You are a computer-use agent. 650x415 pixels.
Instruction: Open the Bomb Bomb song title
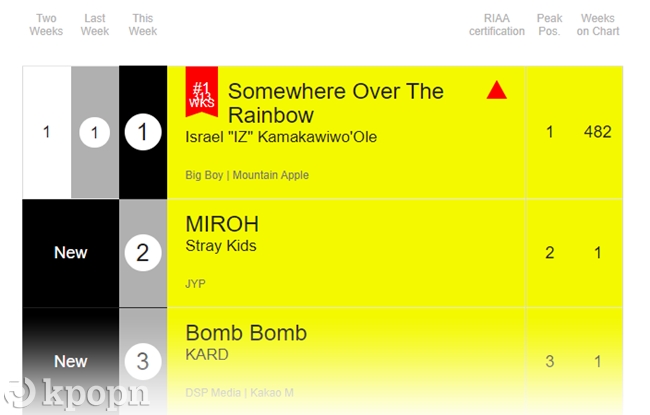pos(246,333)
